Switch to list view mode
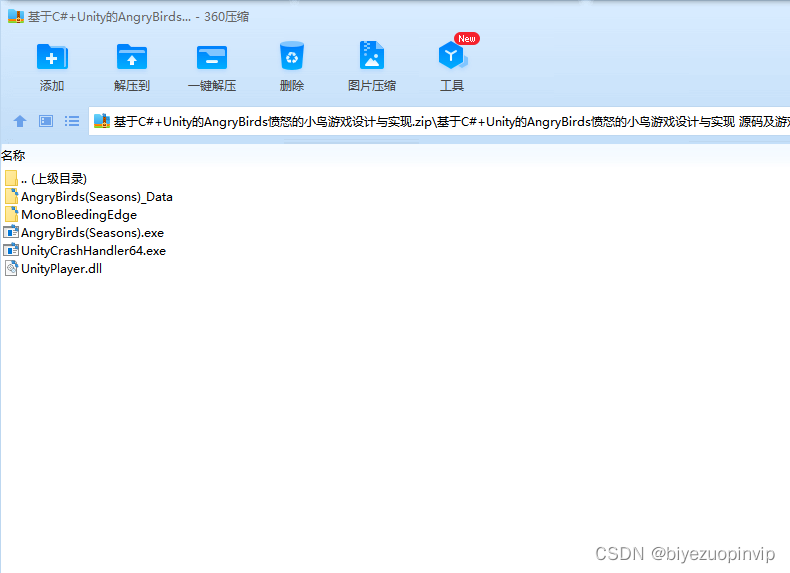Screen dimensions: 790x573 (x=72, y=121)
